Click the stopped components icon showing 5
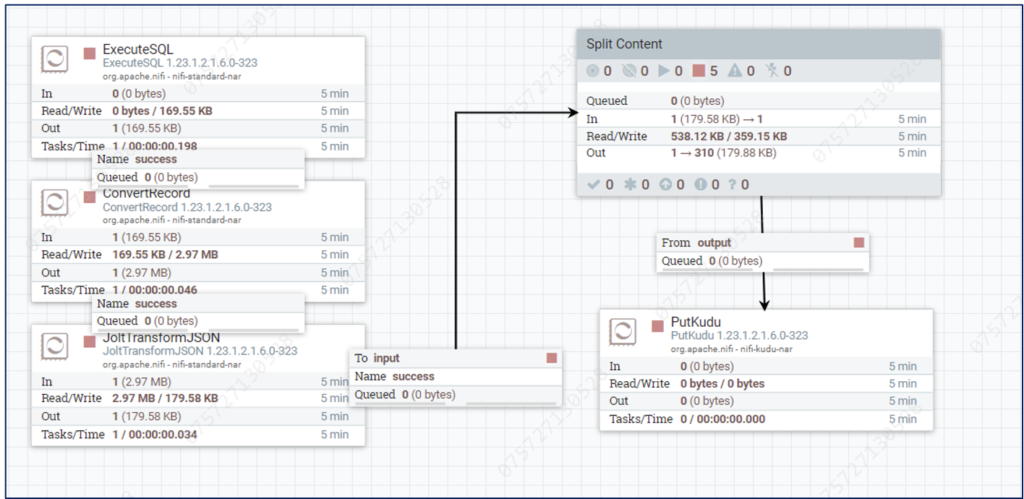The image size is (1024, 499). coord(699,71)
